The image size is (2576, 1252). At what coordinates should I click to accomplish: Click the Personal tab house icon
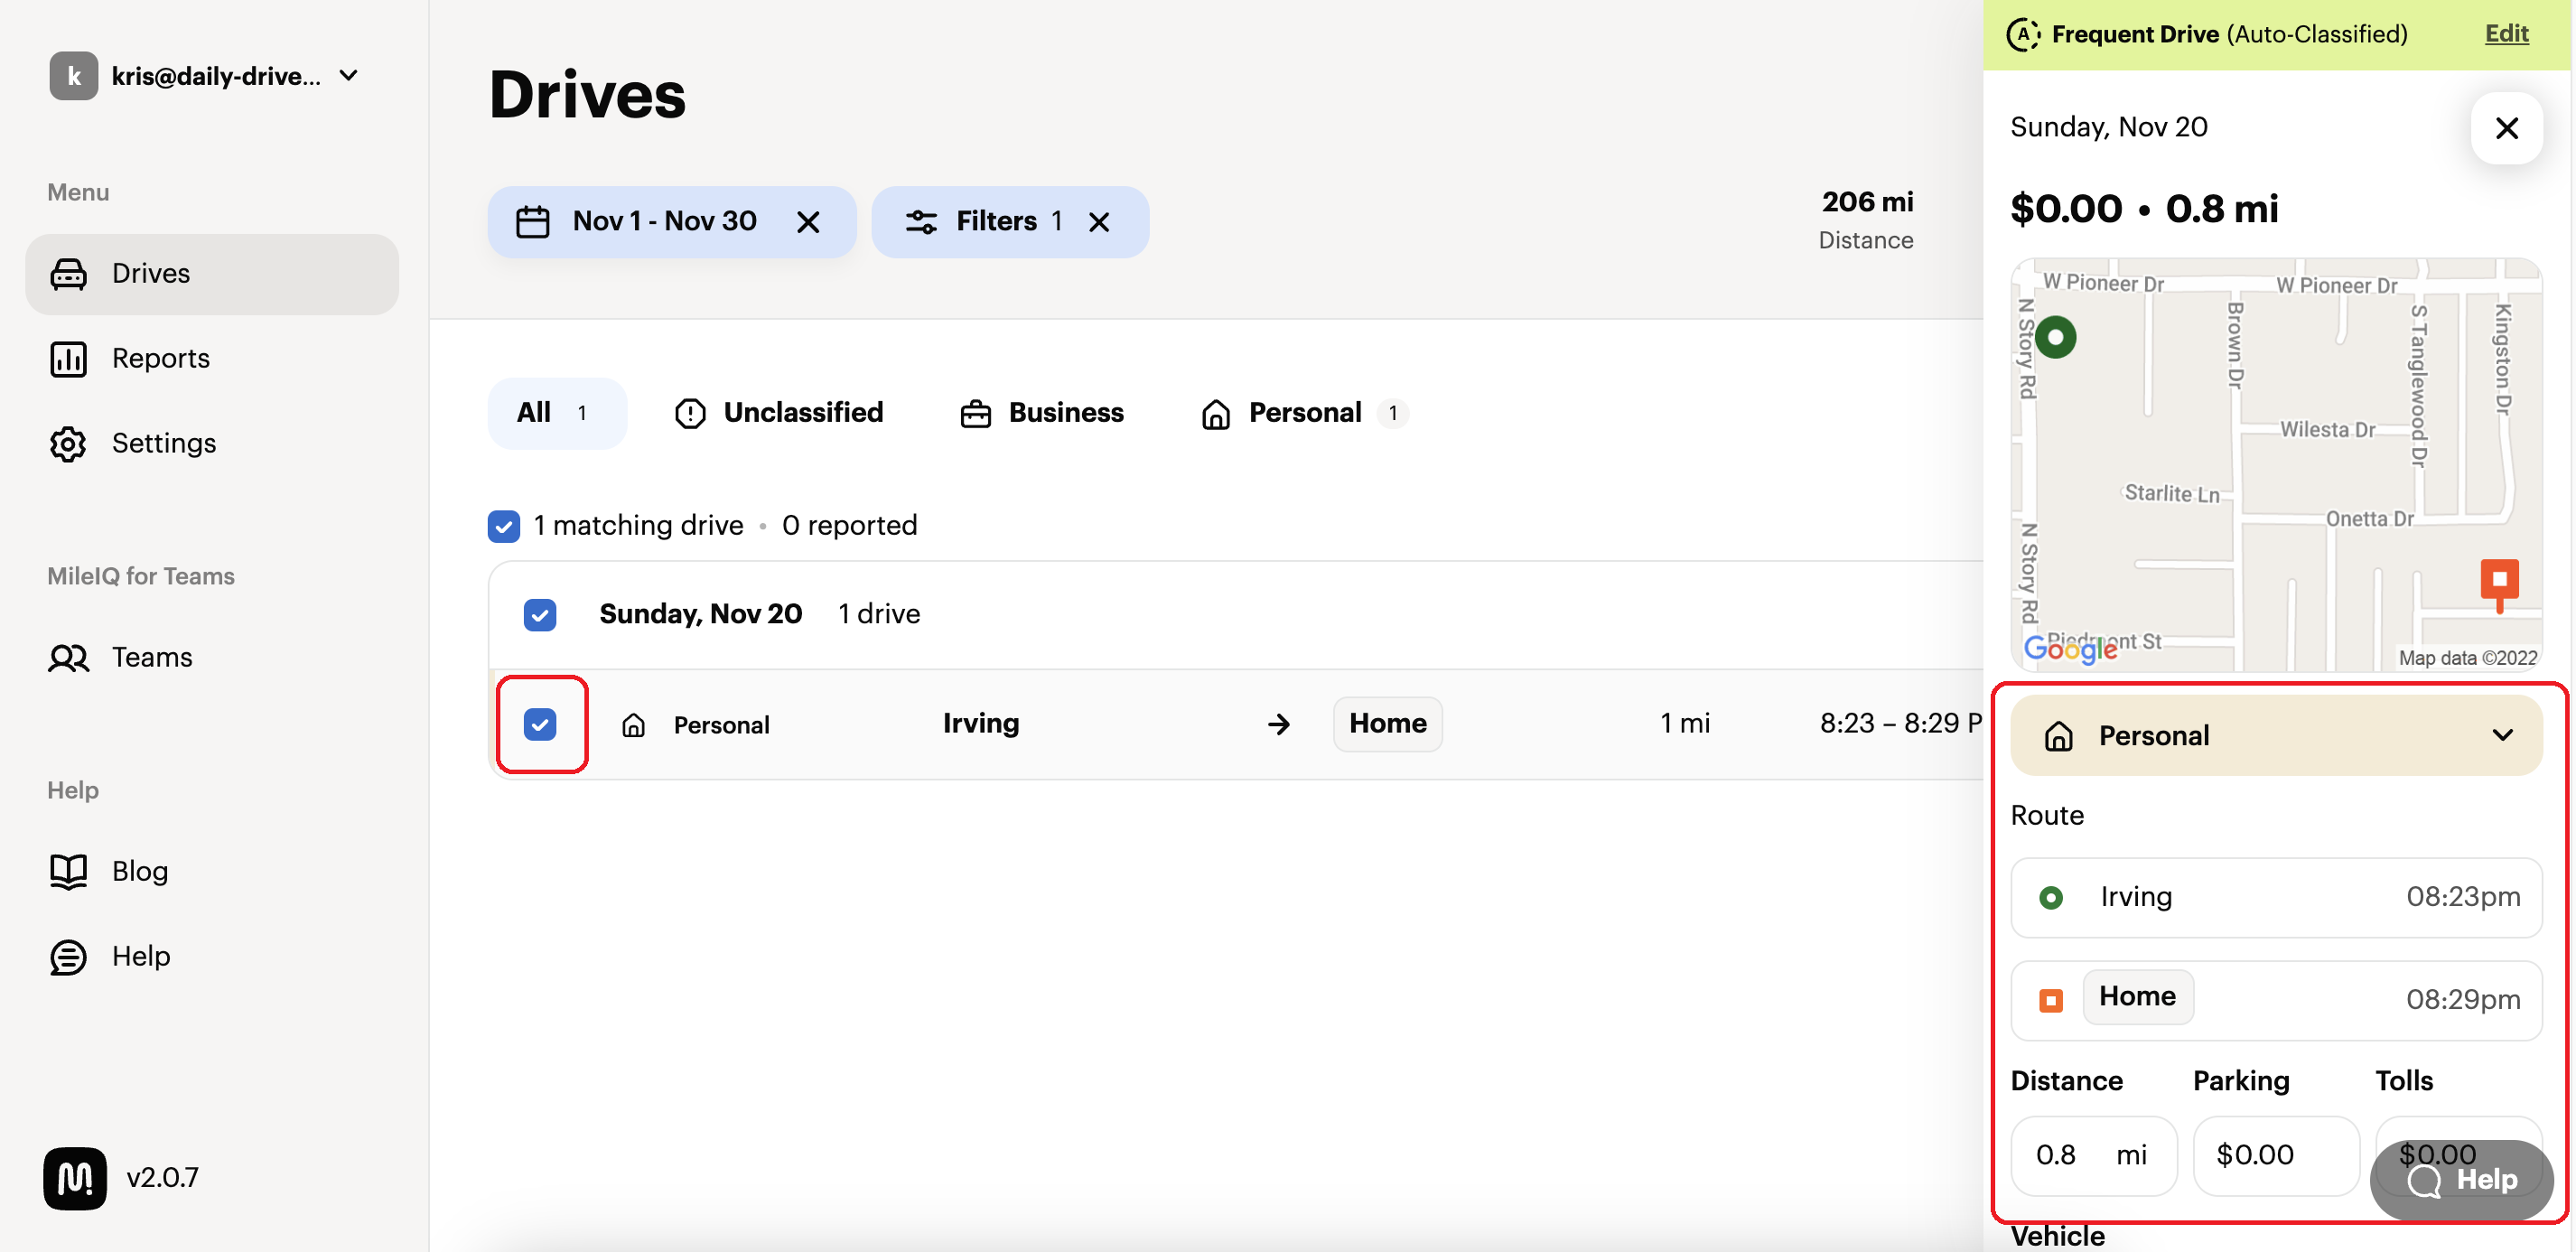click(x=1215, y=413)
